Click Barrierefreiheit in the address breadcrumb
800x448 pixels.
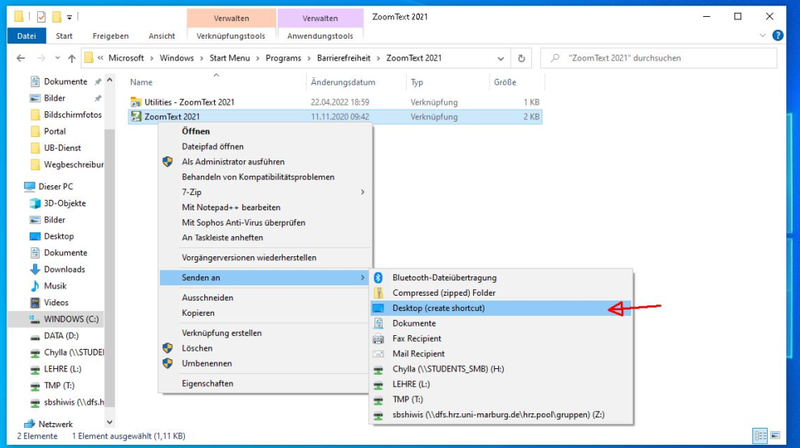[344, 58]
